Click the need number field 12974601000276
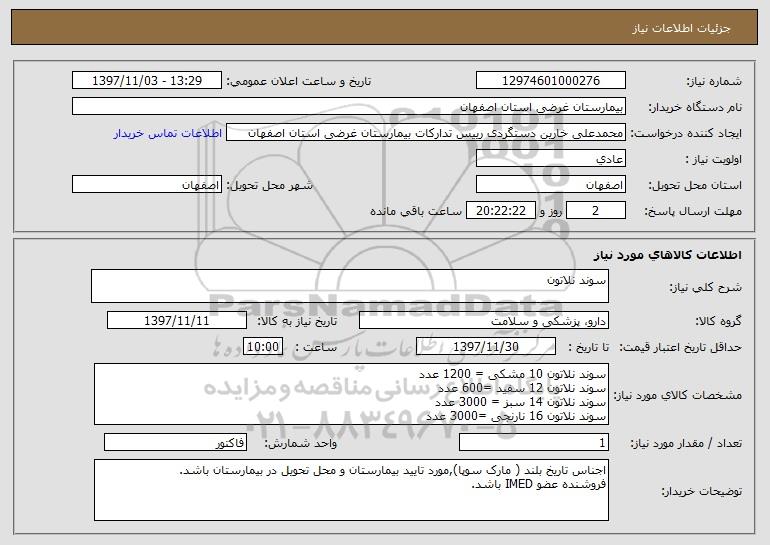 [x=550, y=81]
